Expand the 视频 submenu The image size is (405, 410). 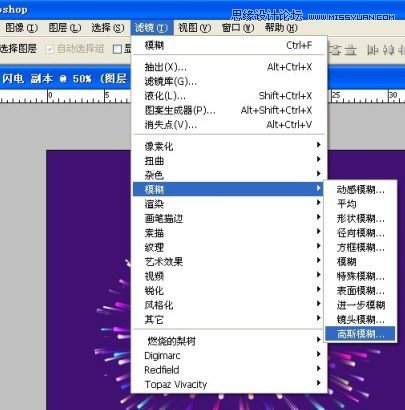tap(229, 276)
